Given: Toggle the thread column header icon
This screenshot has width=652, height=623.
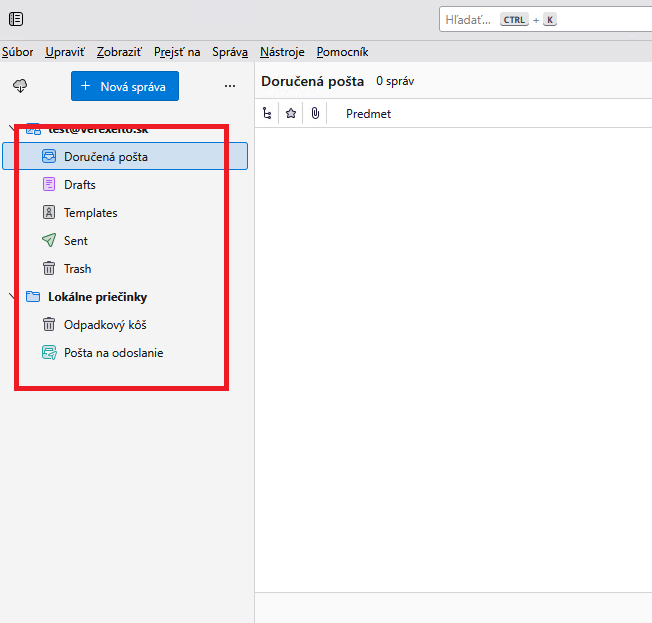Looking at the screenshot, I should tap(267, 114).
